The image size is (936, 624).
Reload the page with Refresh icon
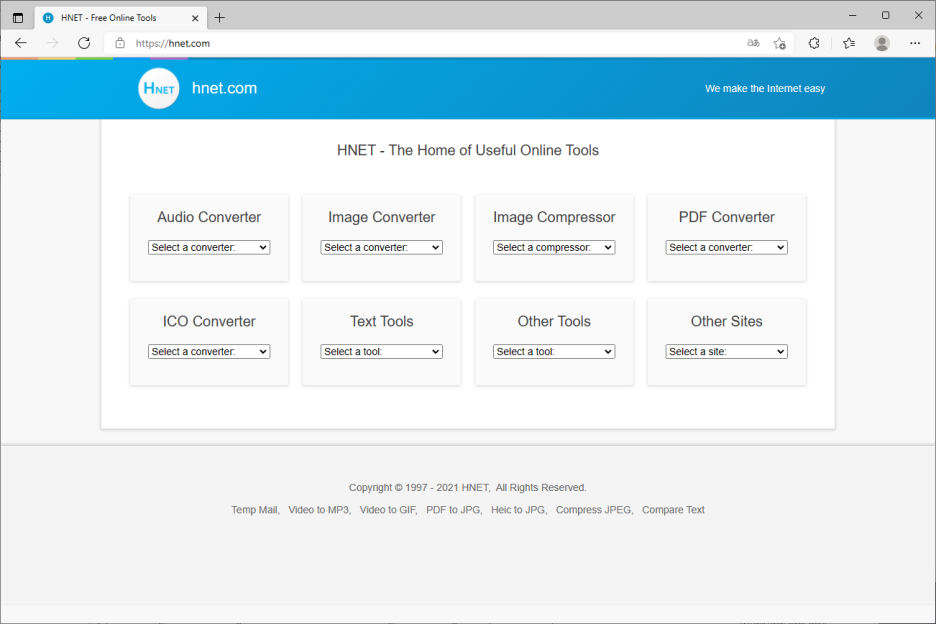pos(84,43)
